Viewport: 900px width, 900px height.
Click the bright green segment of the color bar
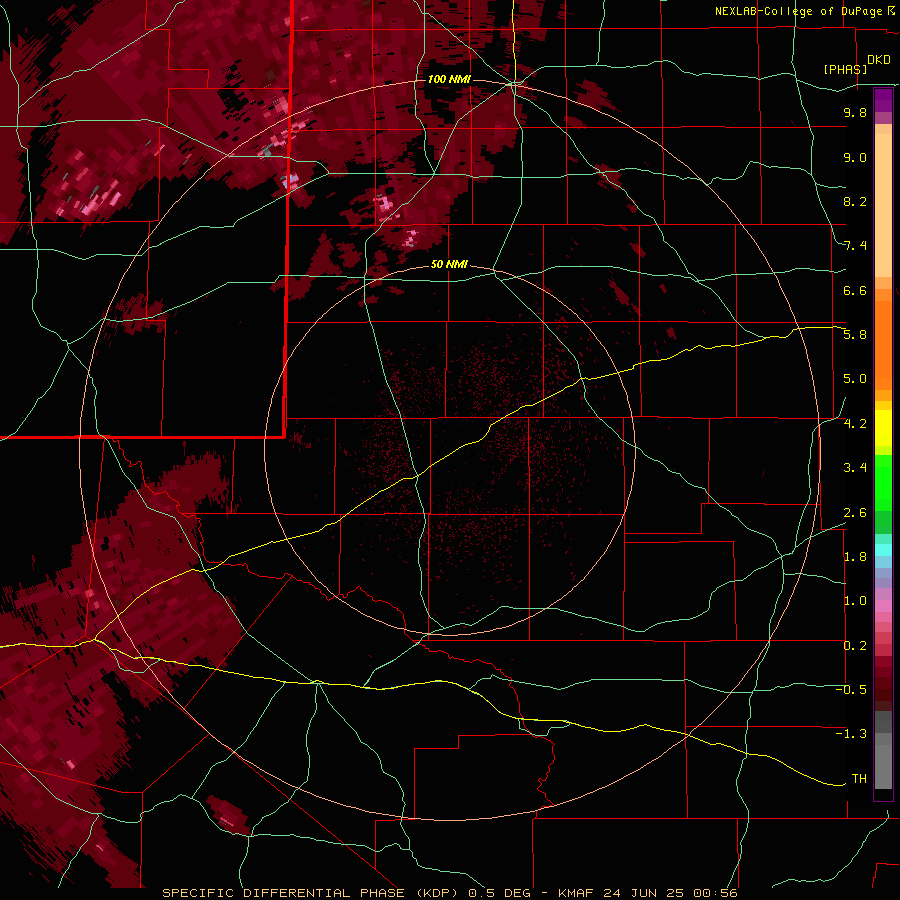pos(883,482)
